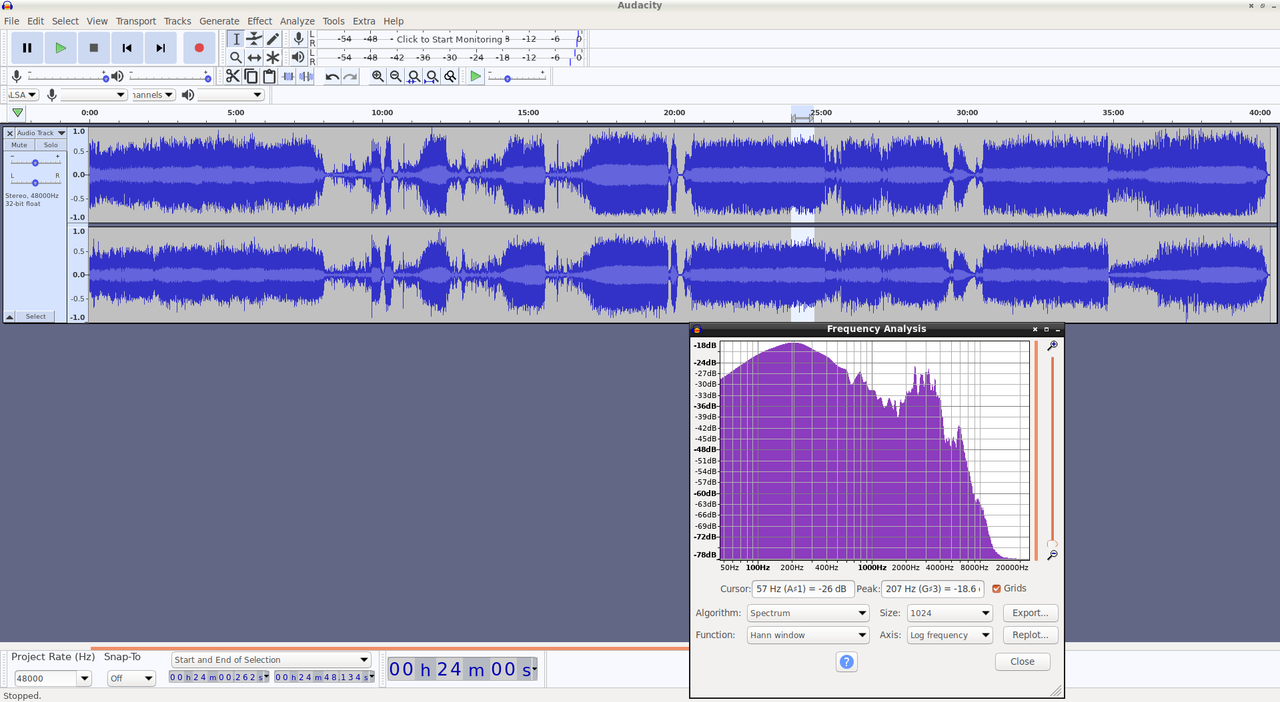Click the Replot... button
Viewport: 1280px width, 702px height.
[x=1029, y=635]
